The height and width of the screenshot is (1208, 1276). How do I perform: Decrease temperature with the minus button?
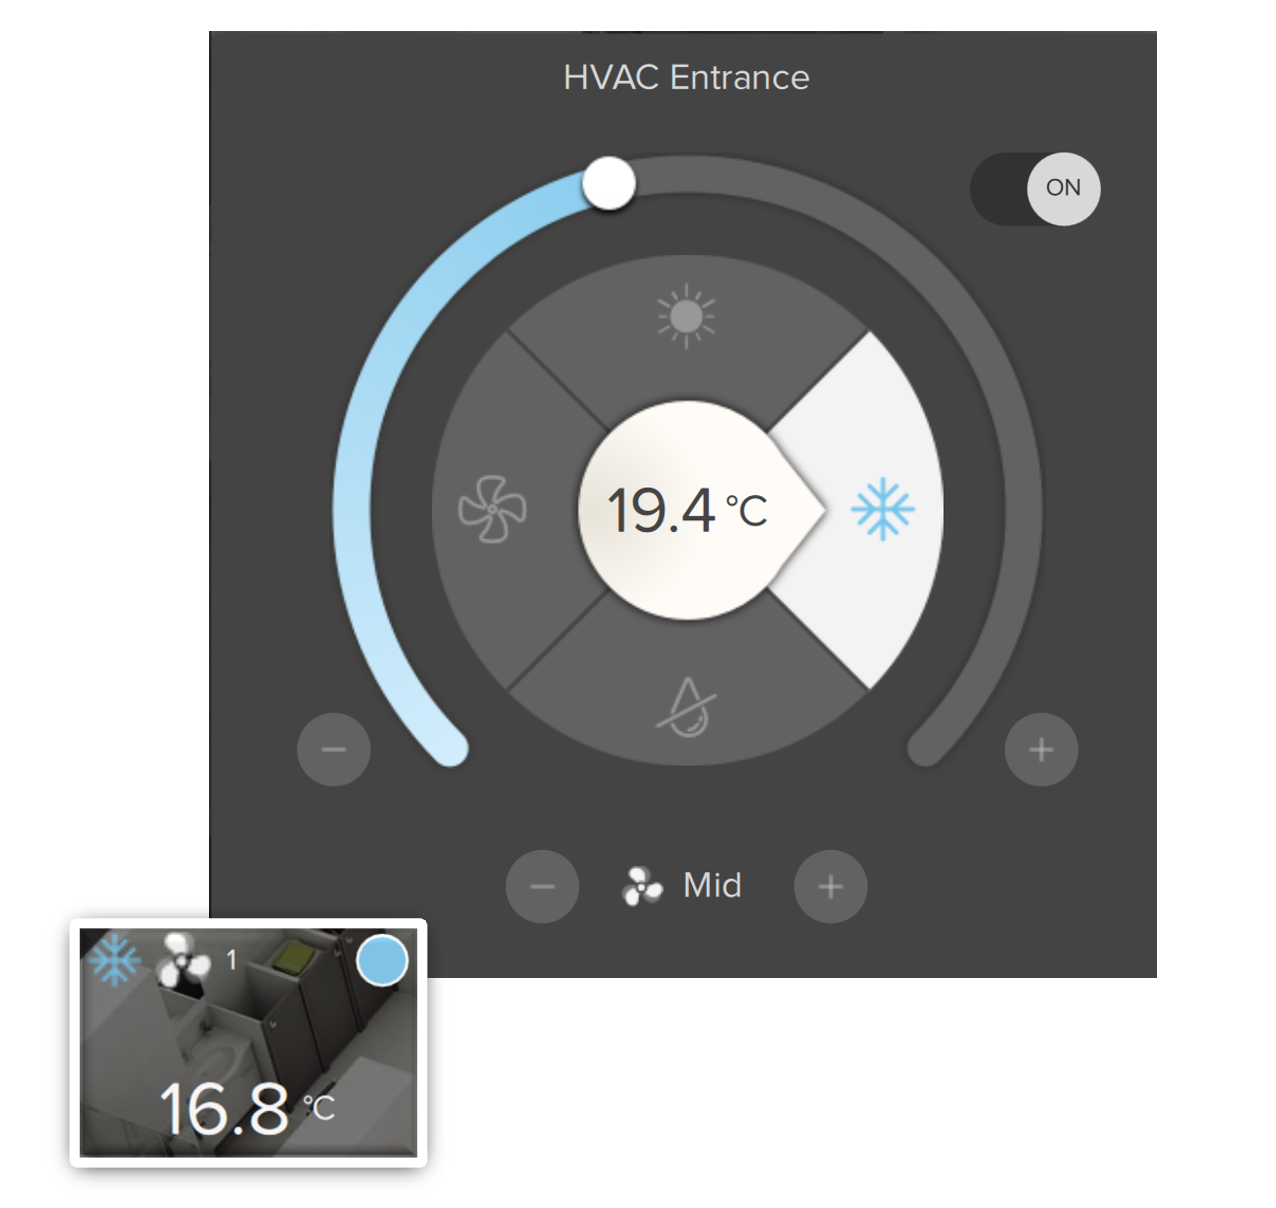334,749
